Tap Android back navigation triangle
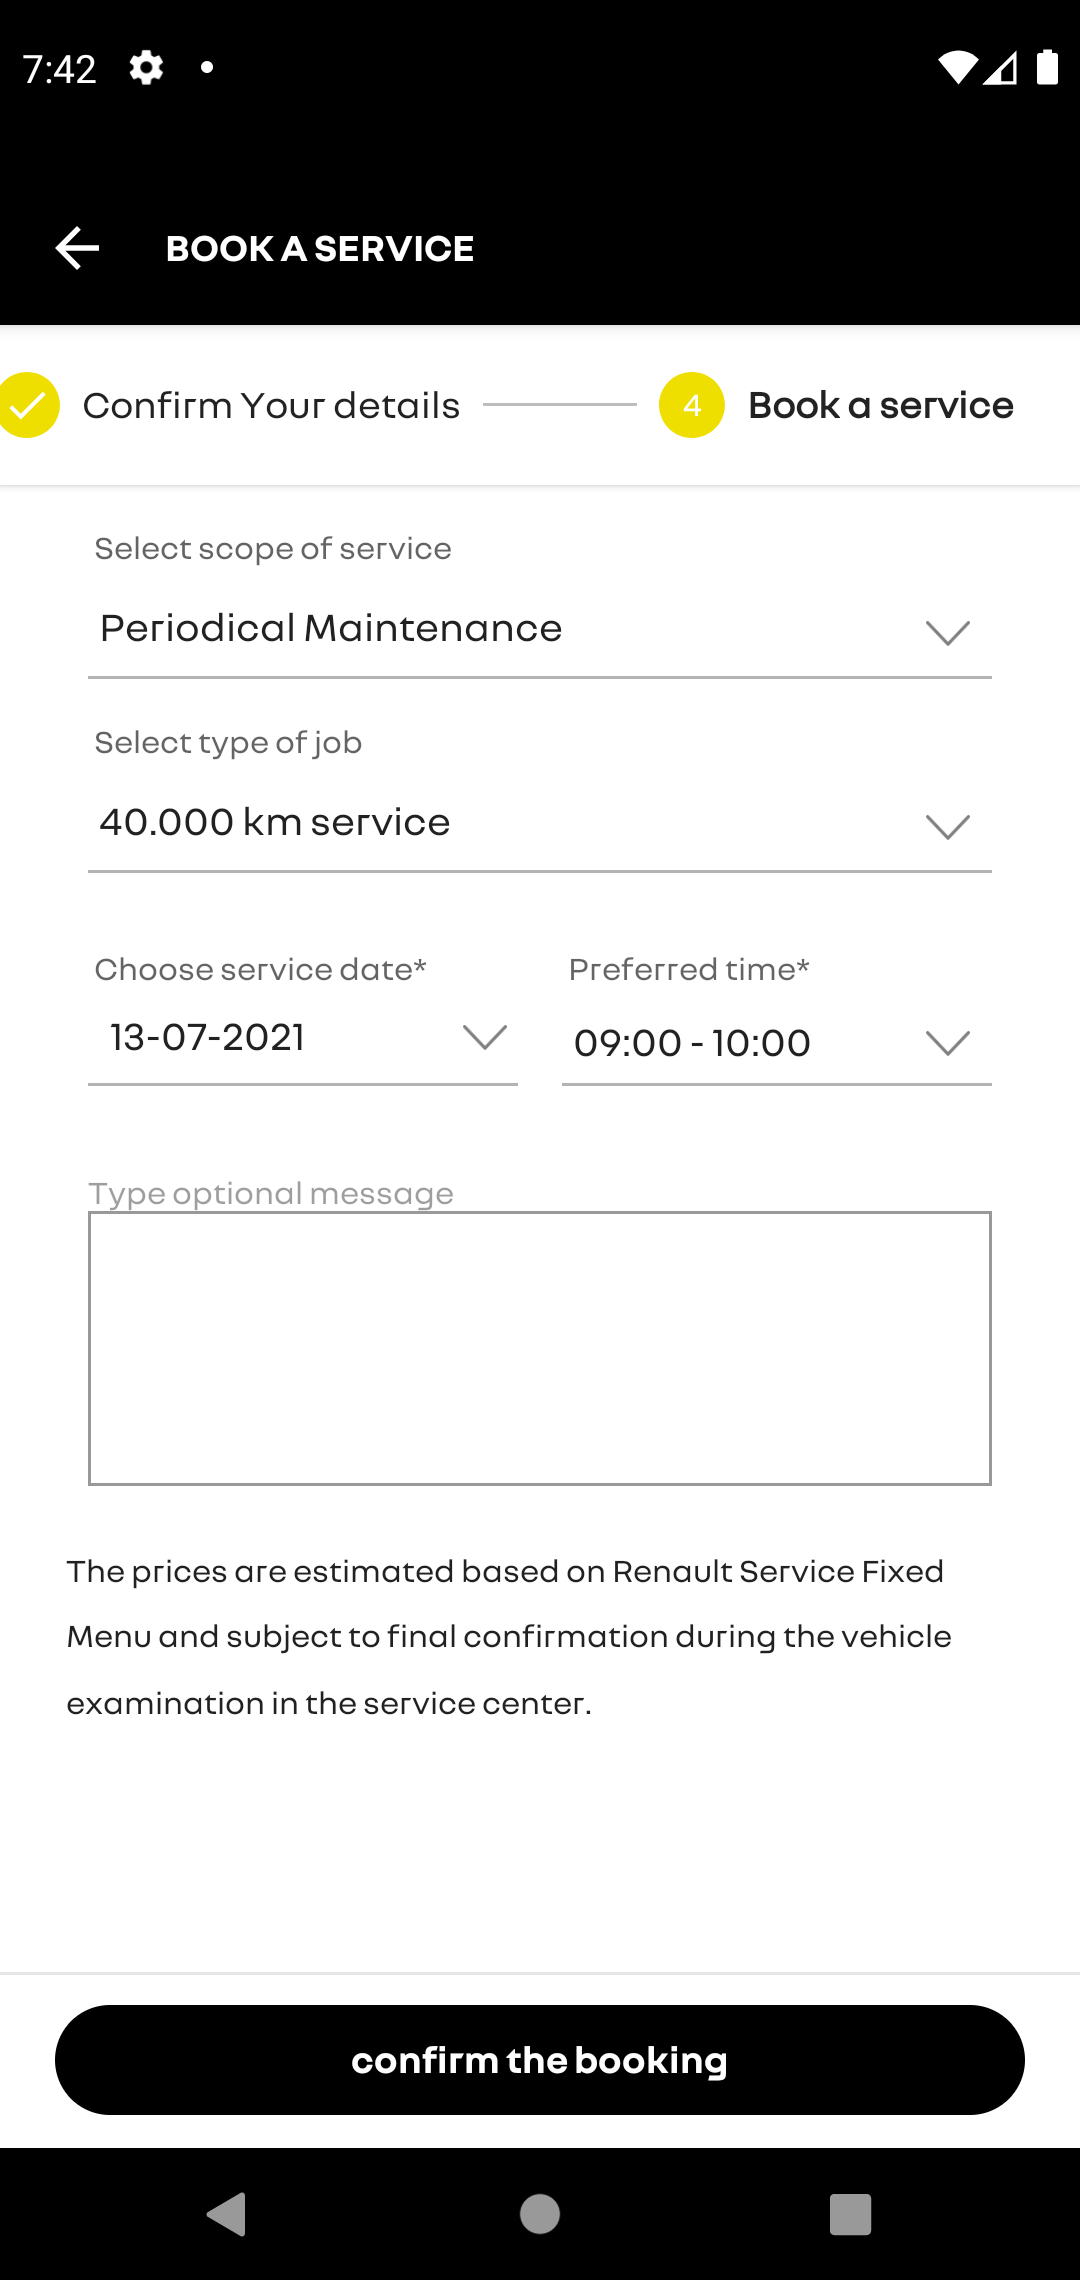Screen dimensions: 1080x2280 [227, 2214]
